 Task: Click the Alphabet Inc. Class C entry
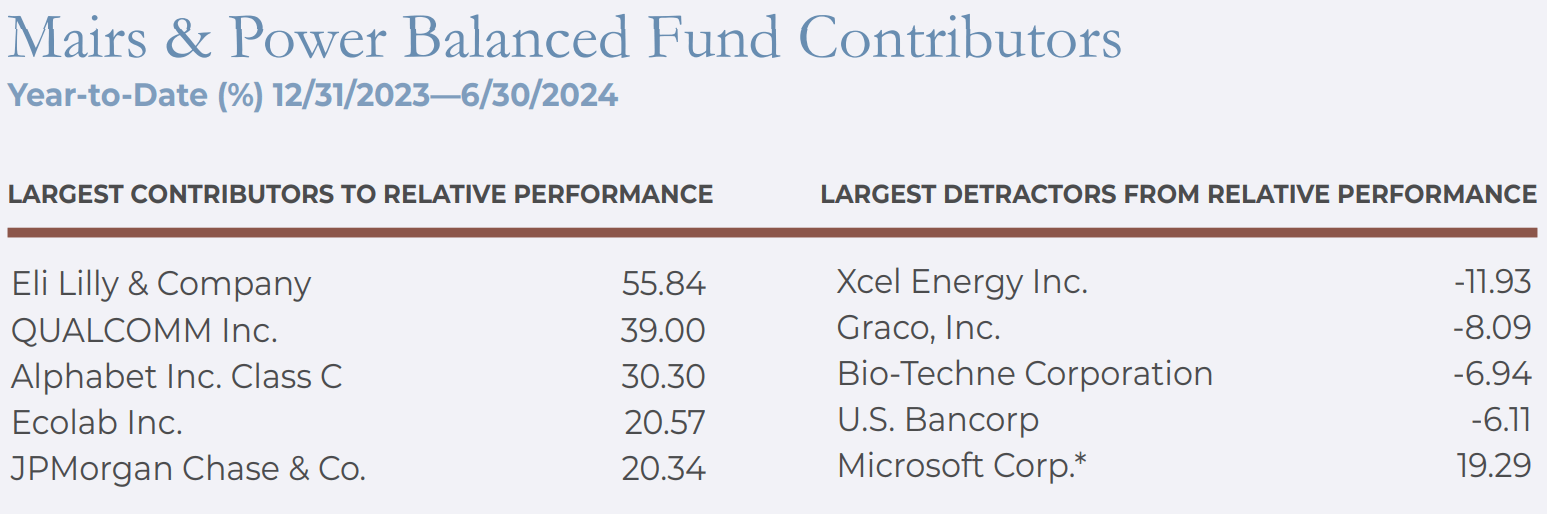(x=176, y=377)
